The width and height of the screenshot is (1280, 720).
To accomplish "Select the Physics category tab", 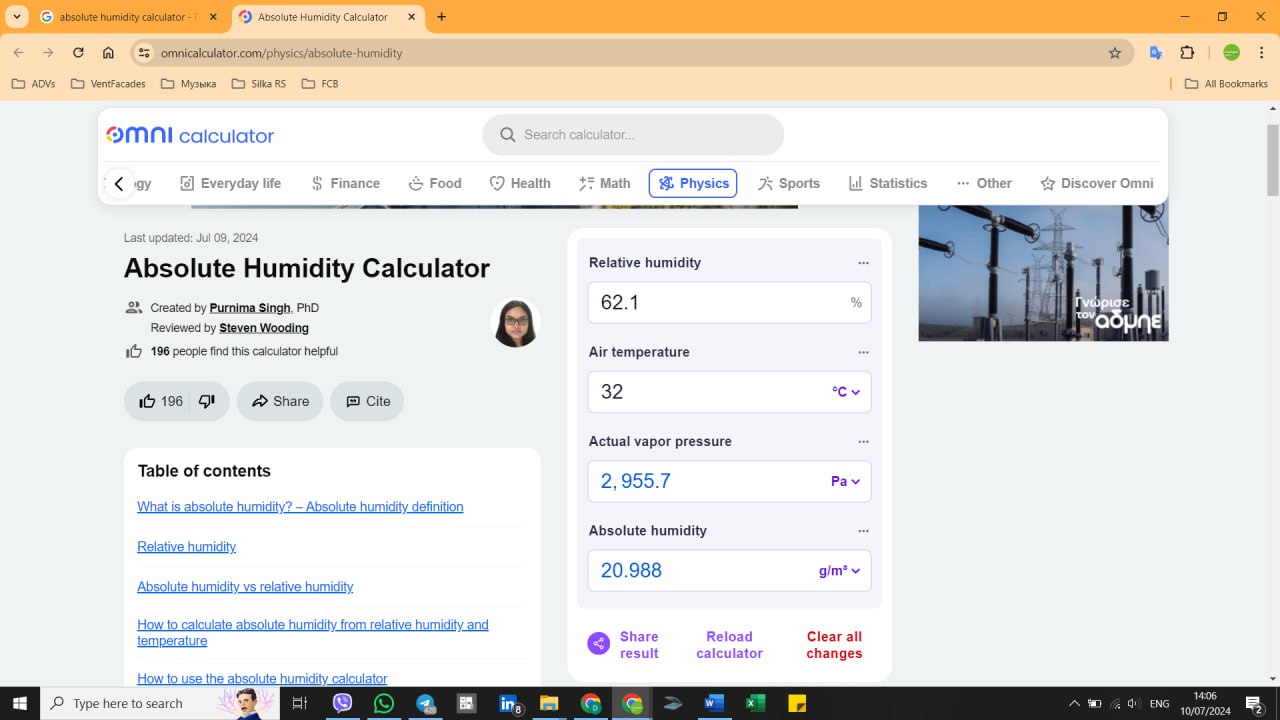I will (693, 183).
